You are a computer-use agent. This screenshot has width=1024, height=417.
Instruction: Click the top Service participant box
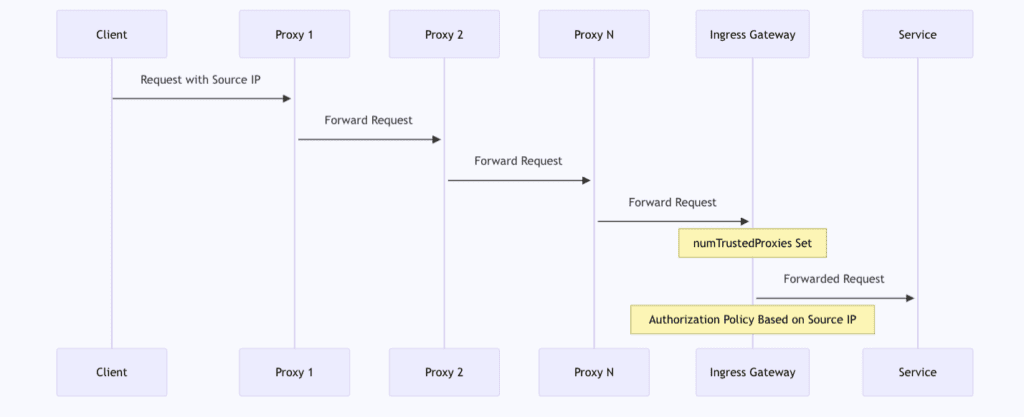click(x=917, y=34)
